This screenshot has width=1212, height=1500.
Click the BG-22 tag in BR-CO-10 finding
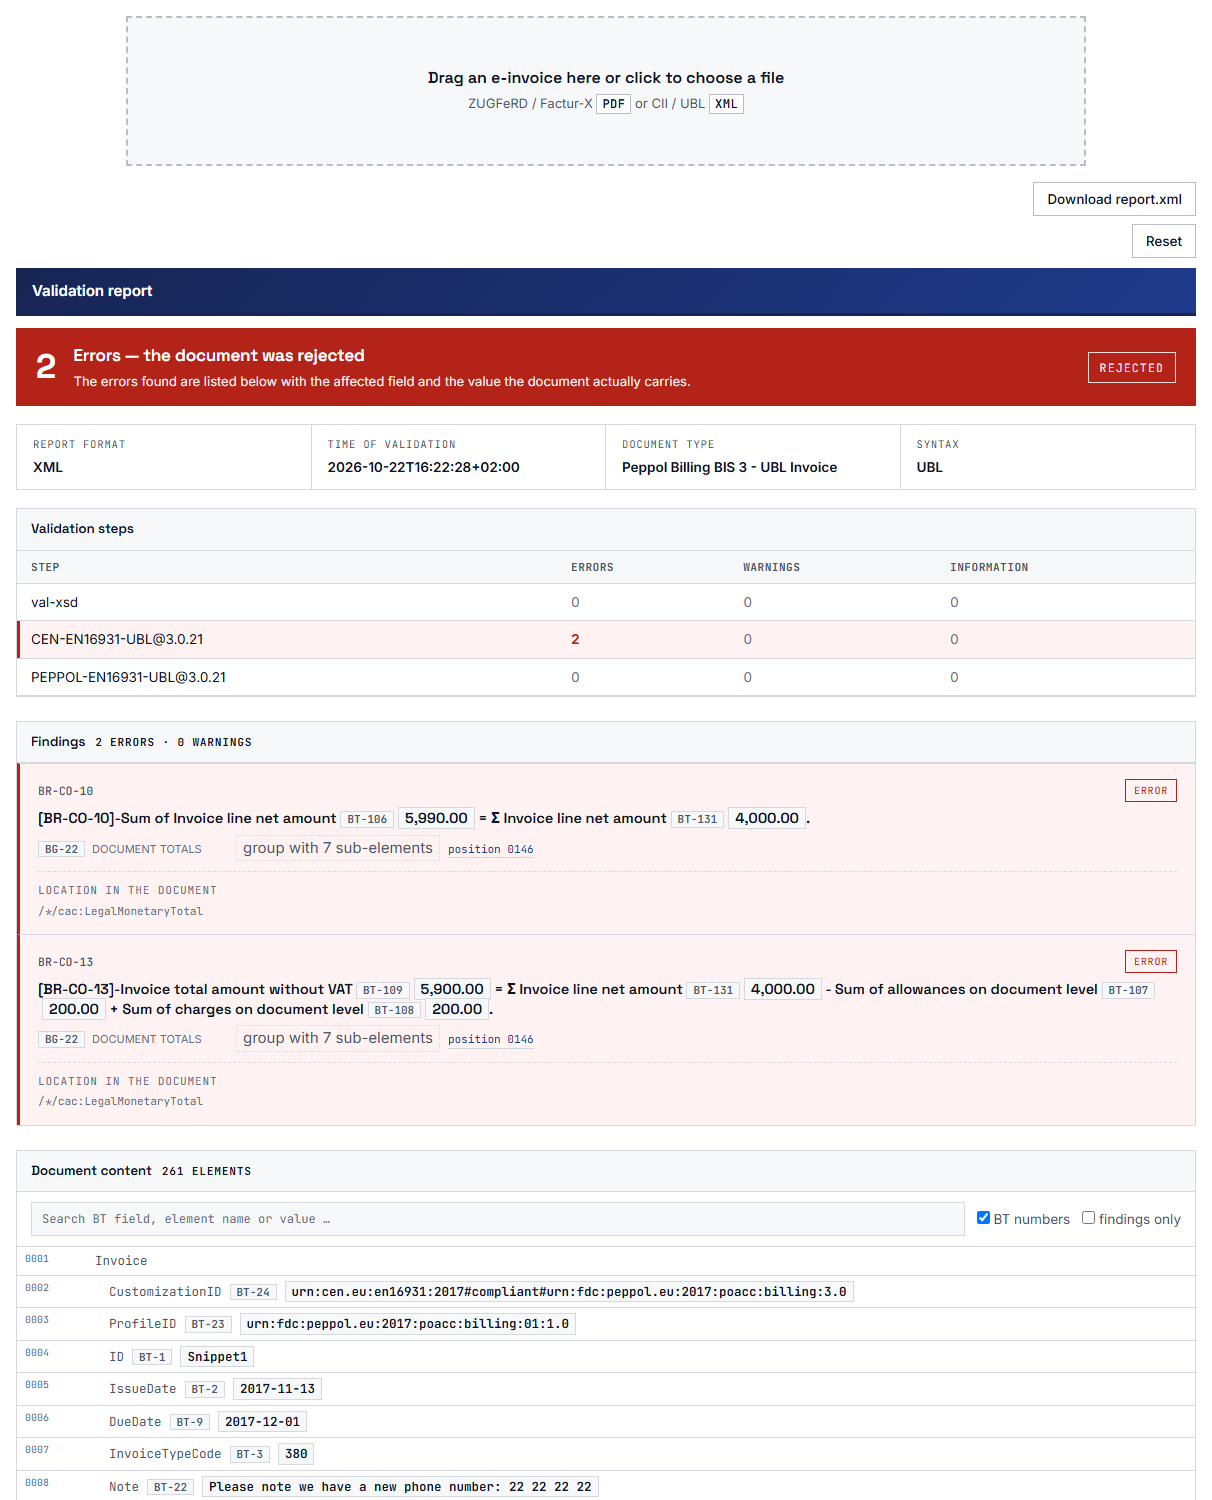coord(61,849)
